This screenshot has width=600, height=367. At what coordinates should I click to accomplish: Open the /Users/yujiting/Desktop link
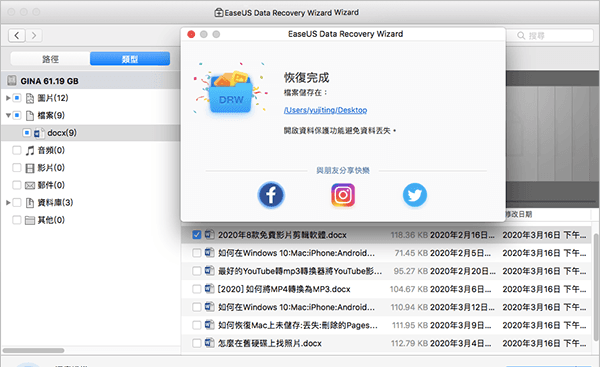325,110
